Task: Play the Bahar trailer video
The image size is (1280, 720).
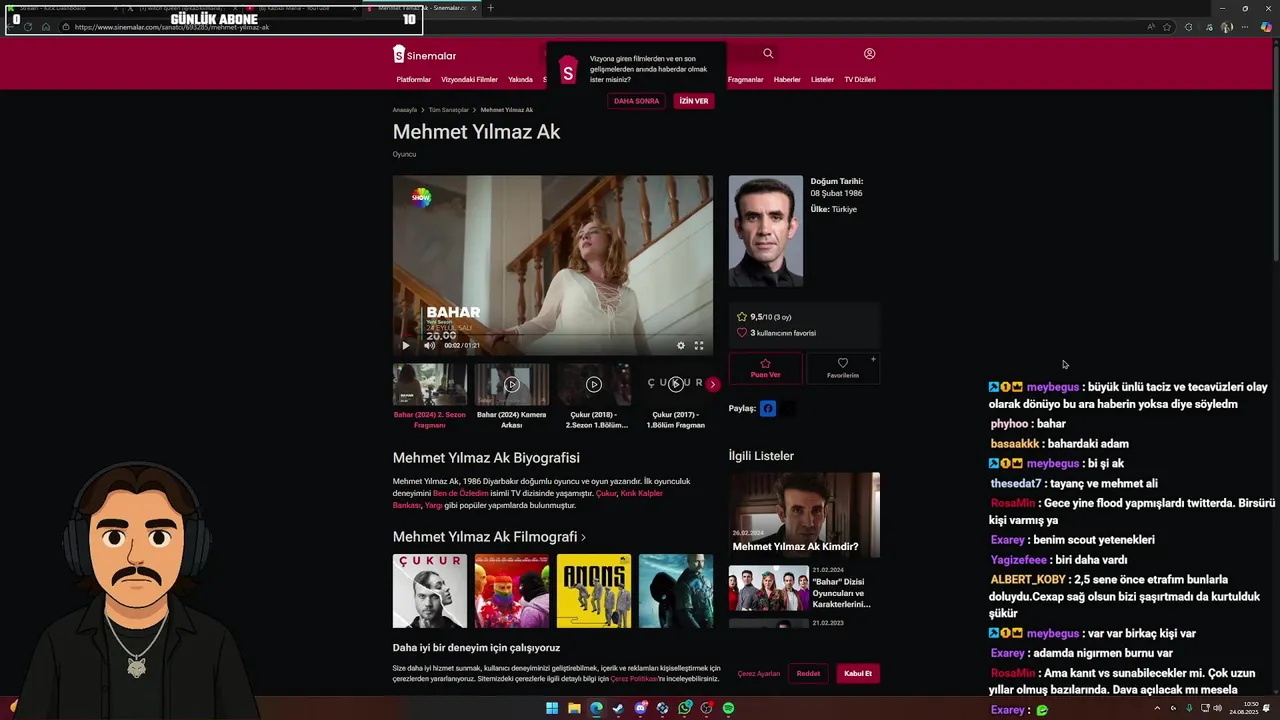Action: click(405, 346)
